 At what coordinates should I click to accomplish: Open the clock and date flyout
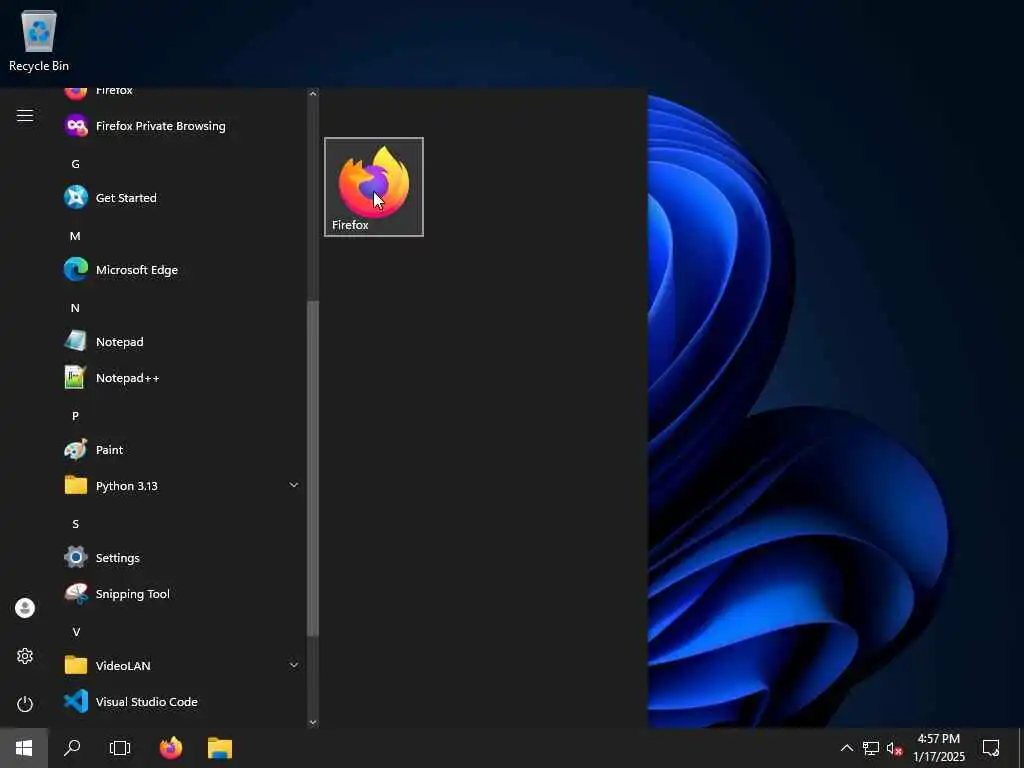[x=938, y=748]
